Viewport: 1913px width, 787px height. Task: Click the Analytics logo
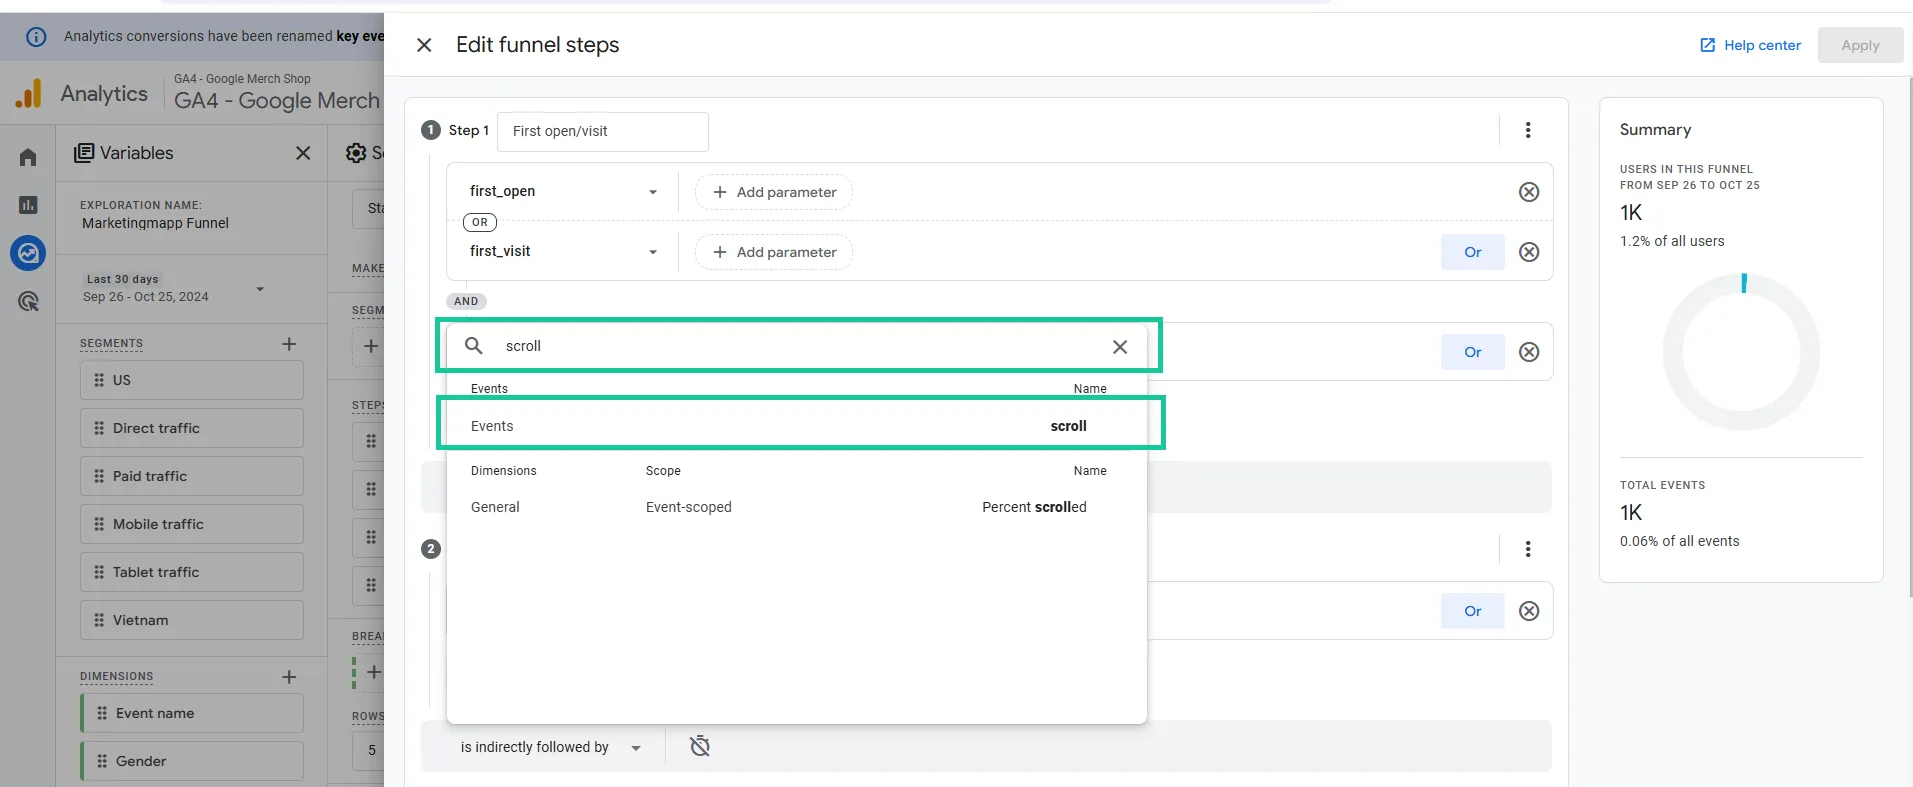(29, 93)
